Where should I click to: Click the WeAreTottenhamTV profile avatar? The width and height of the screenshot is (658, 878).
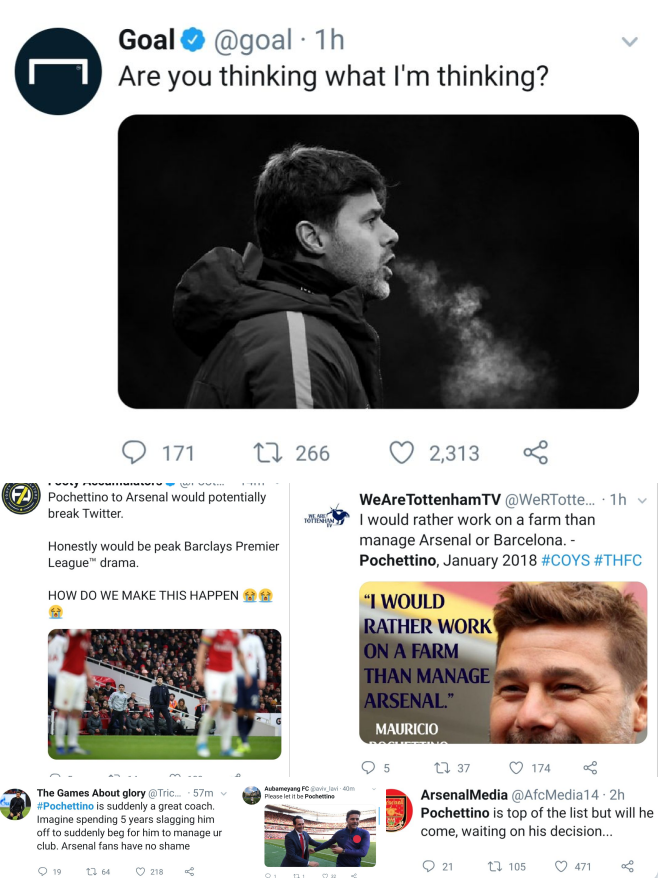pos(327,517)
